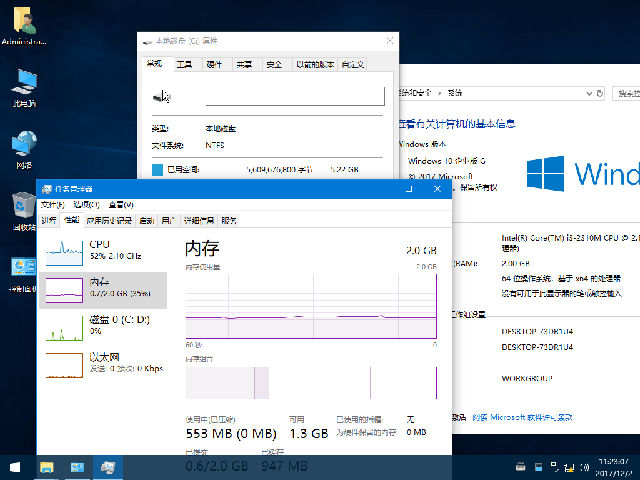Select the 性能 (Performance) tab
640x480 pixels.
click(x=71, y=220)
